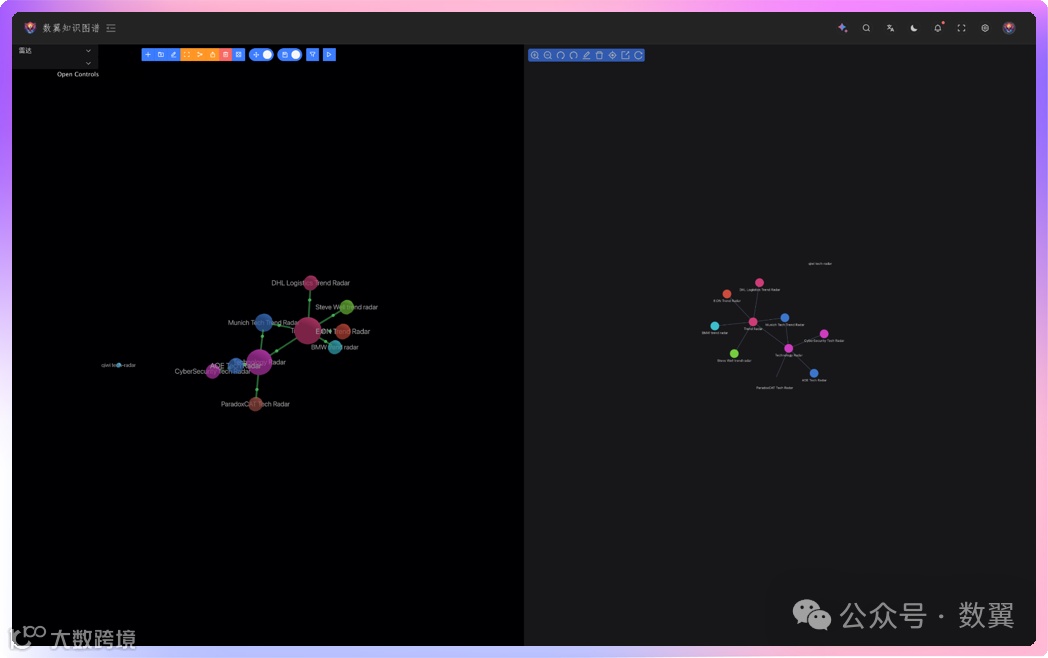Open the search magnifier in the header

[x=866, y=28]
